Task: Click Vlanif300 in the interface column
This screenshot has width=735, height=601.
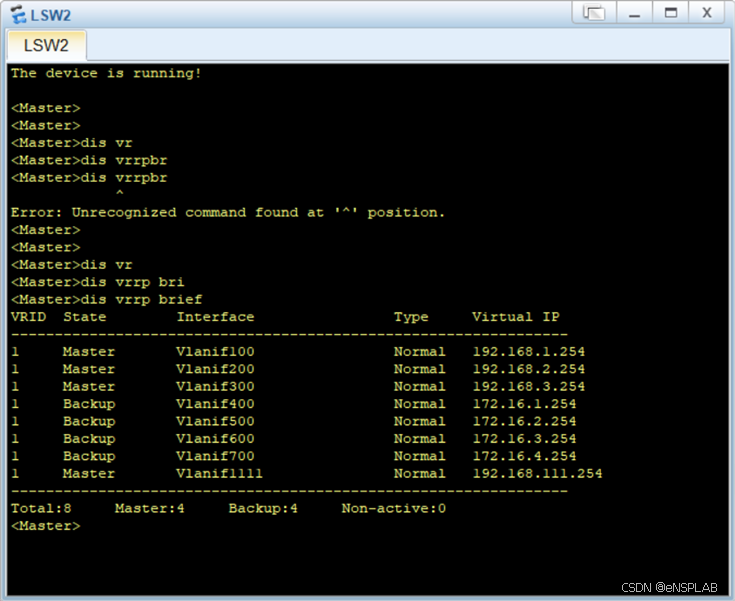Action: coord(215,386)
